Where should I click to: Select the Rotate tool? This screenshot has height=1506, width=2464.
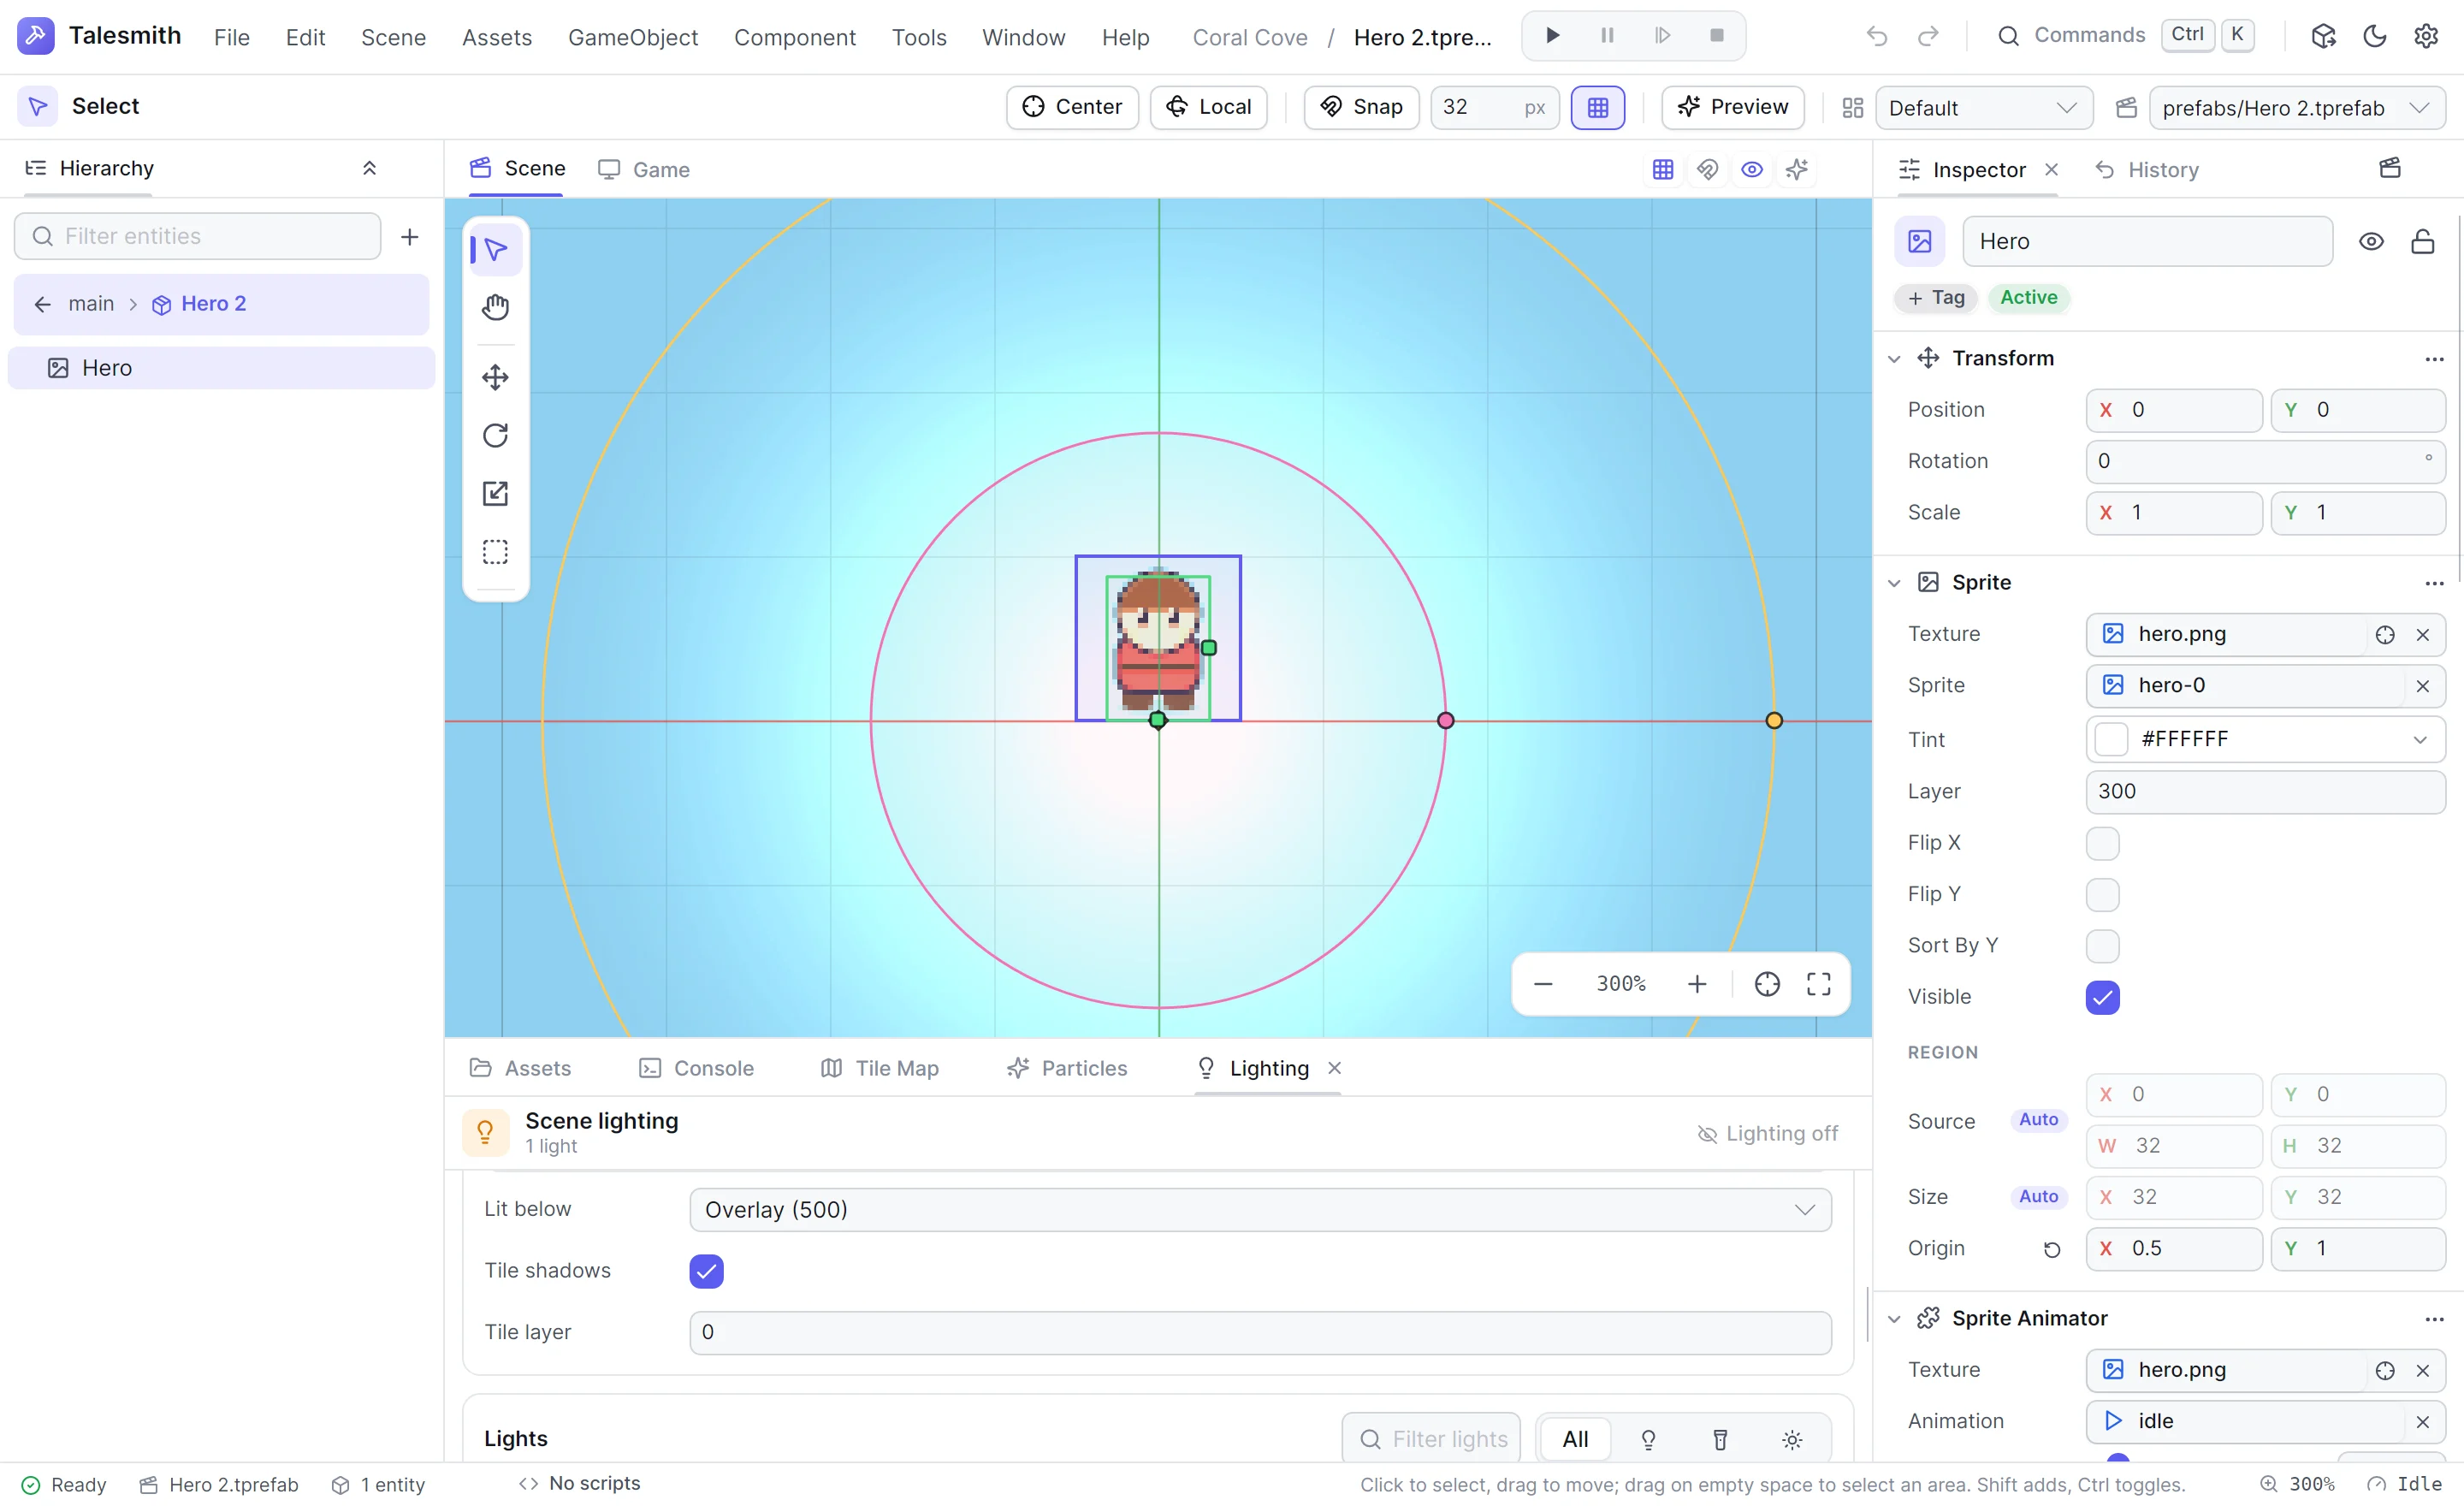495,435
